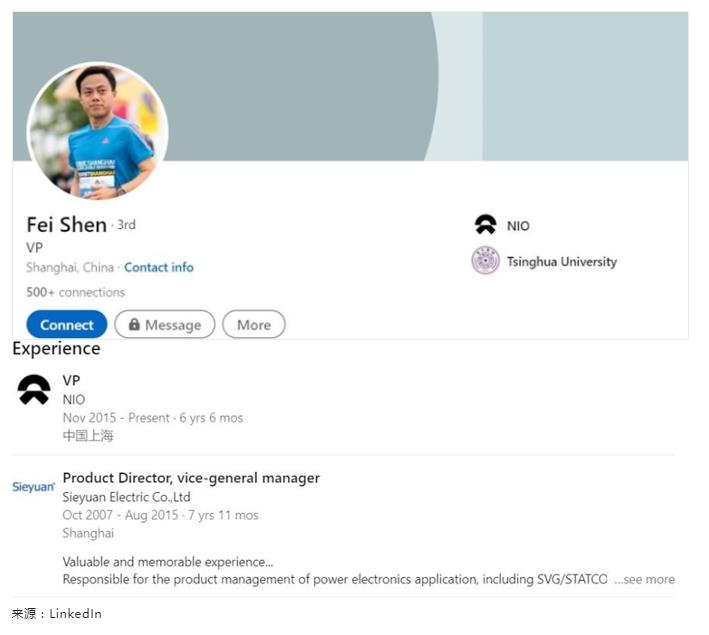The width and height of the screenshot is (709, 635).
Task: Open the Contact info link
Action: (159, 267)
